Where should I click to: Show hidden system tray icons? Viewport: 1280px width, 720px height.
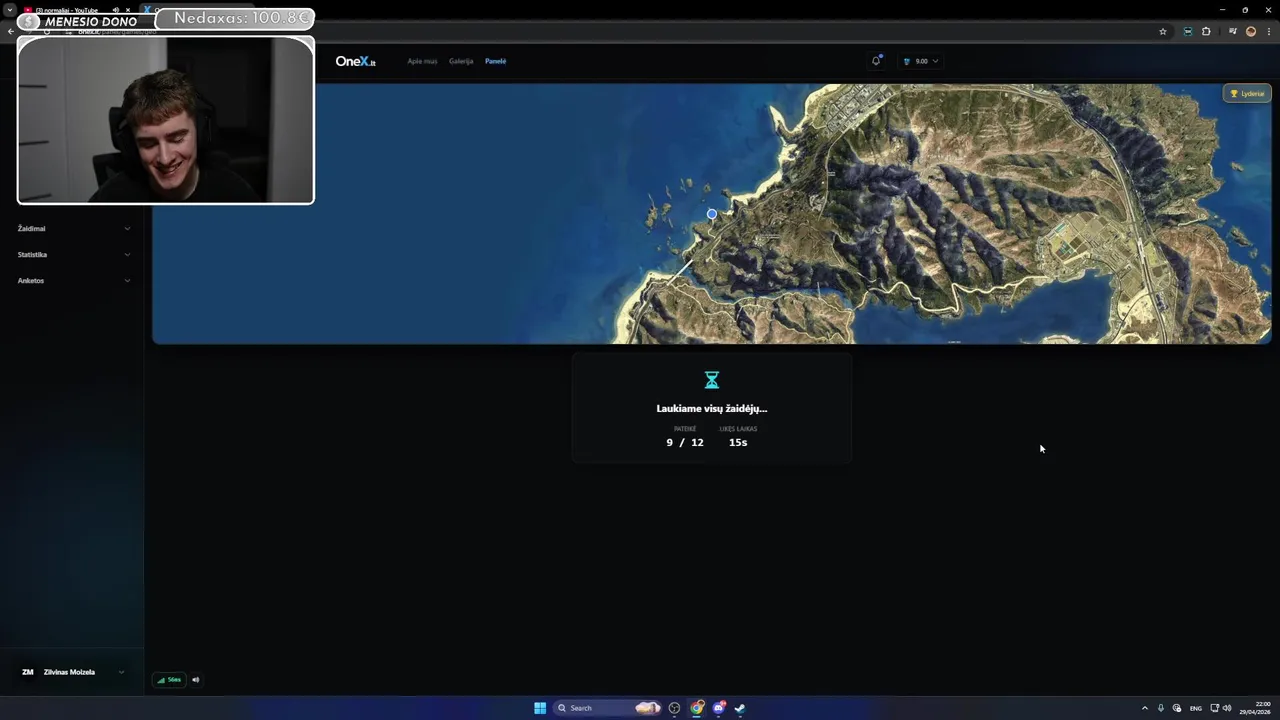tap(1145, 708)
